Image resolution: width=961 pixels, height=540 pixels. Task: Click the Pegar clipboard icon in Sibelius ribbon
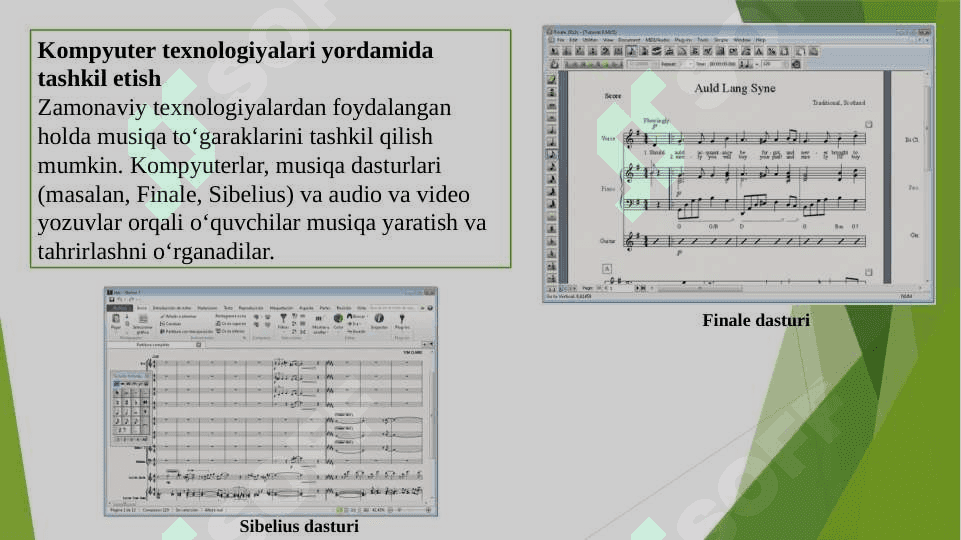pos(116,321)
